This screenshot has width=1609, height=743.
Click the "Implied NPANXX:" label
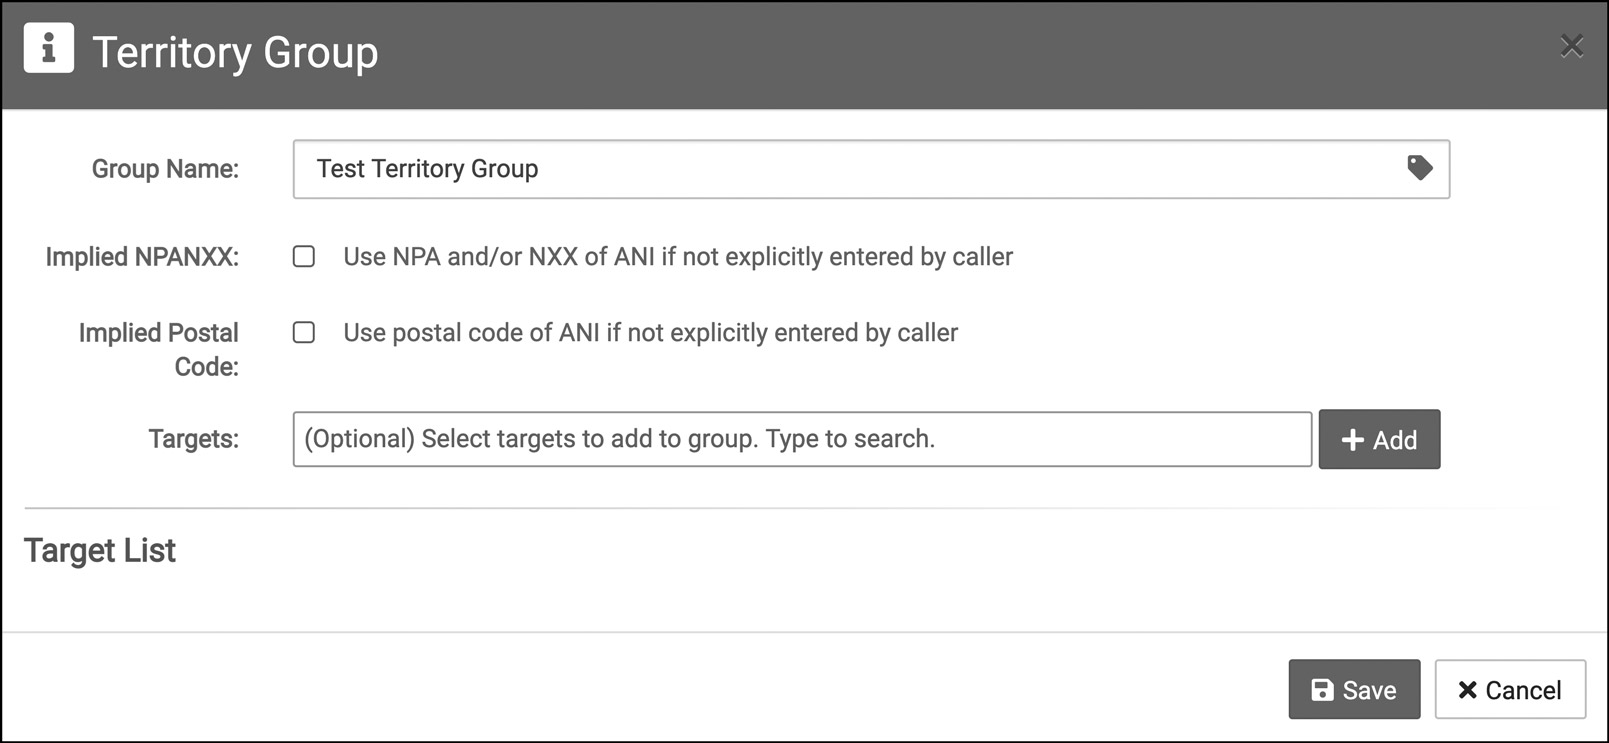click(x=142, y=257)
